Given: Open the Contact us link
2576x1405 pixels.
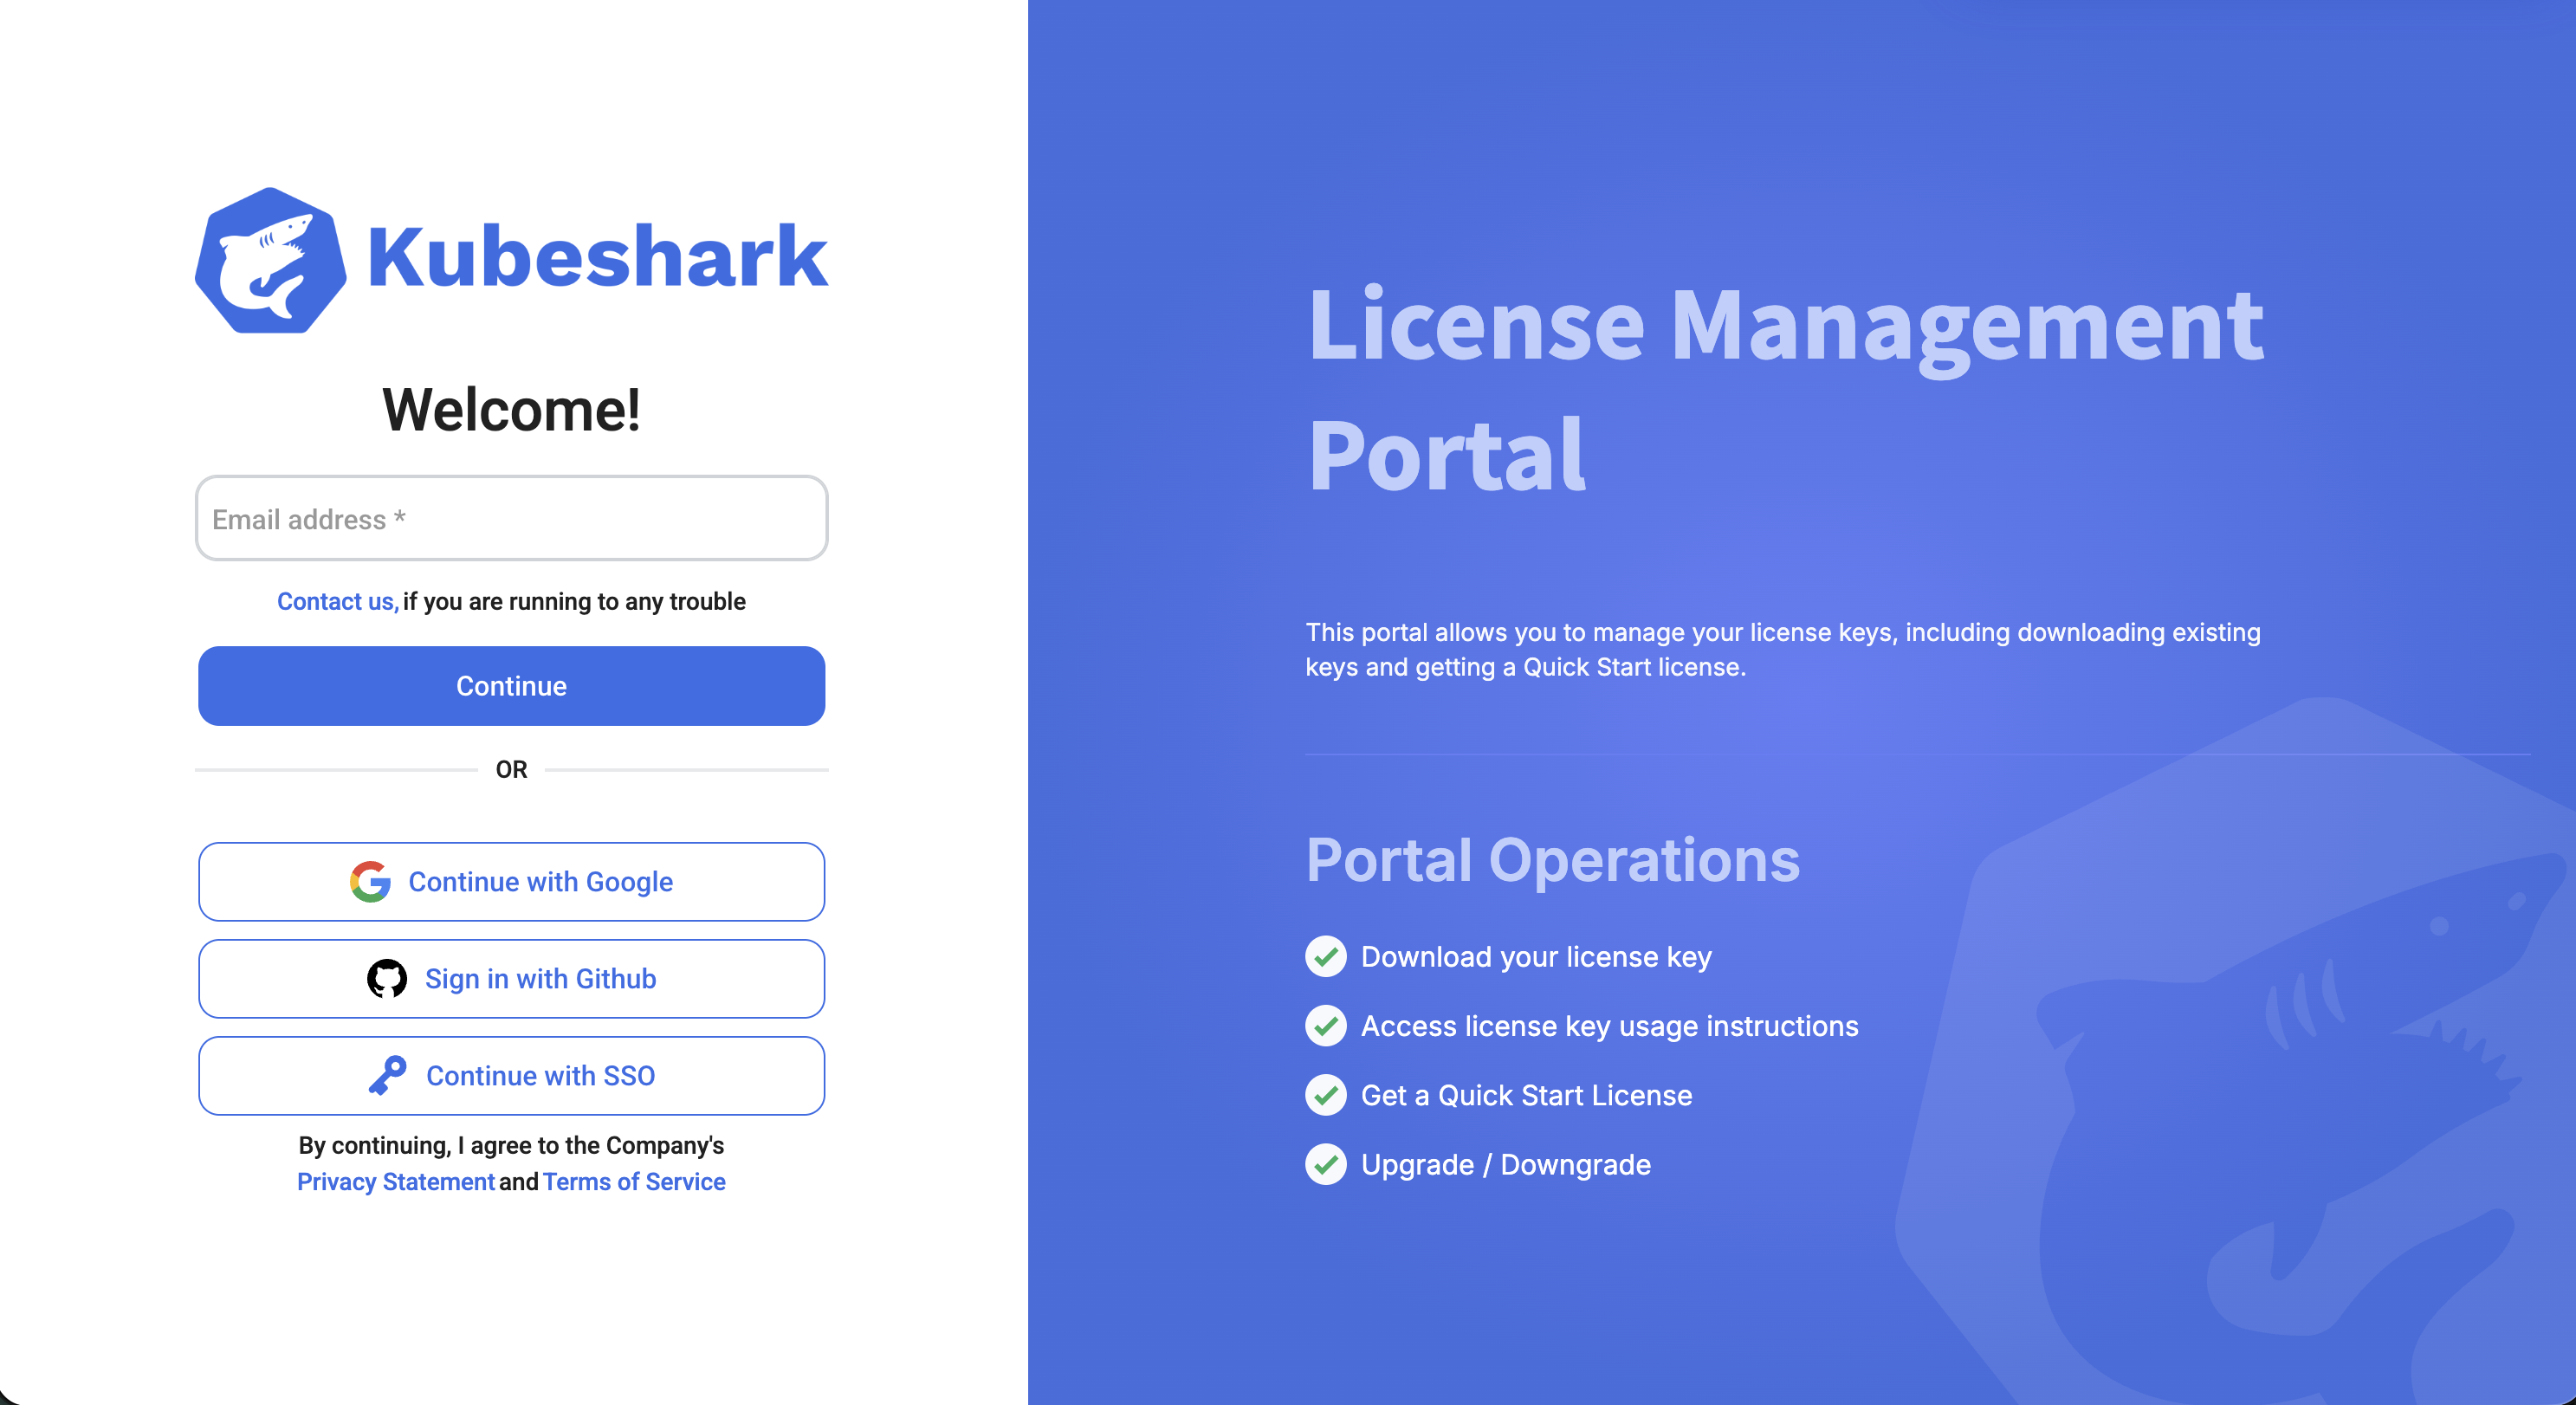Looking at the screenshot, I should click(337, 601).
